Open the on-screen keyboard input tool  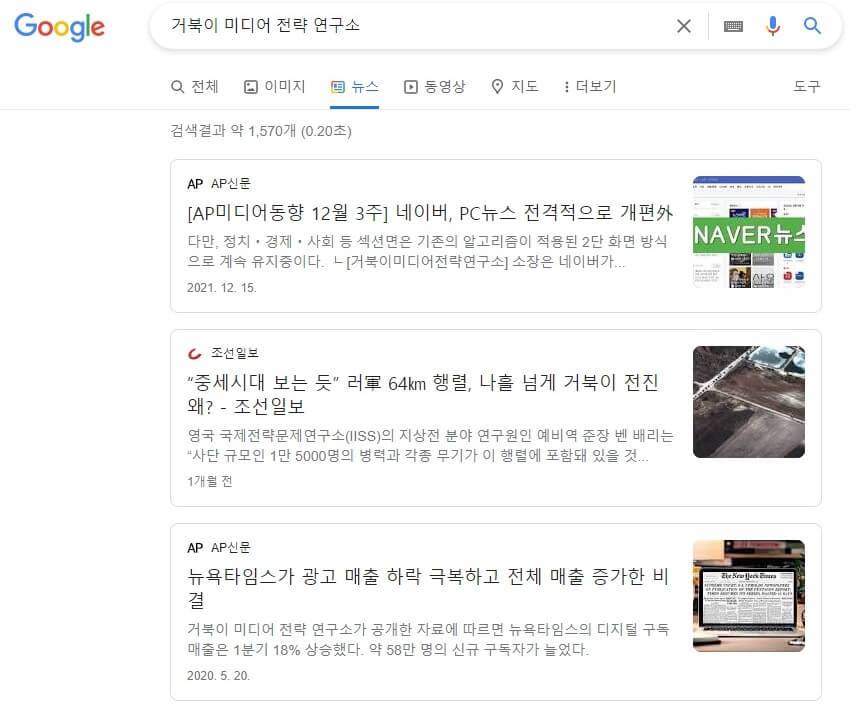click(733, 26)
